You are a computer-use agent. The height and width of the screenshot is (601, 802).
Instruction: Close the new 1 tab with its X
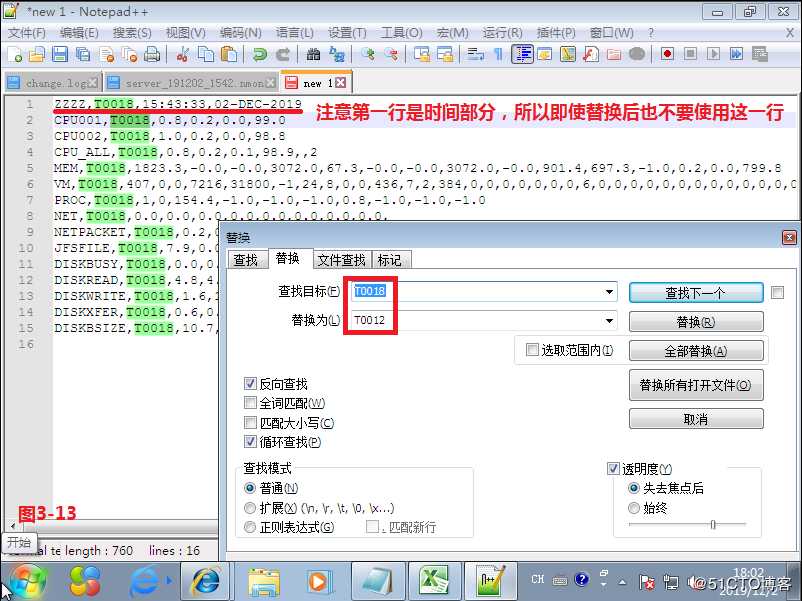click(x=341, y=82)
